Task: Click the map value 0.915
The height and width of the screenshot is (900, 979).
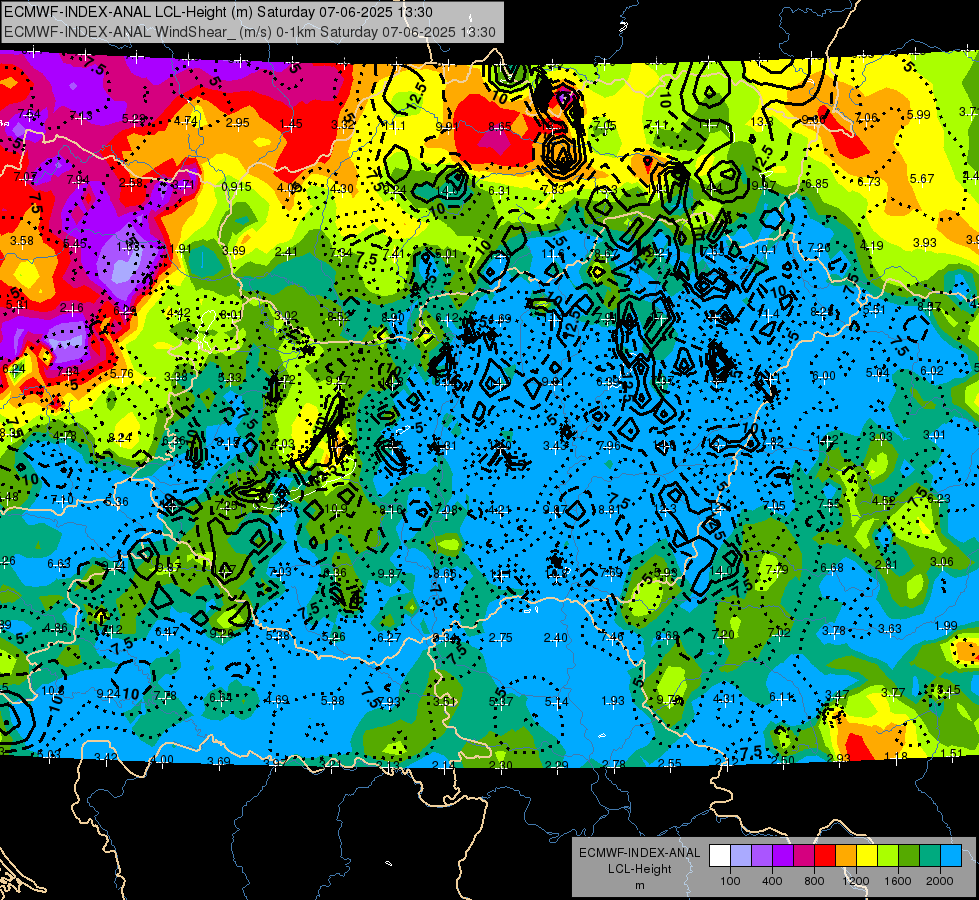Action: (x=237, y=187)
